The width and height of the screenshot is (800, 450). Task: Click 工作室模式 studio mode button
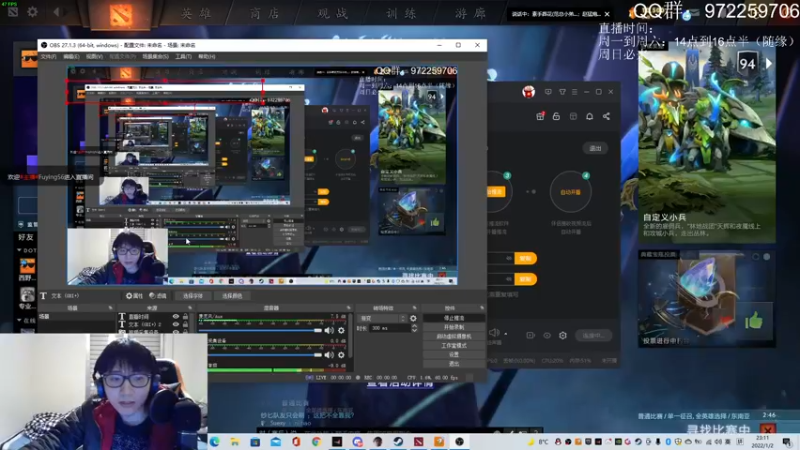click(454, 345)
